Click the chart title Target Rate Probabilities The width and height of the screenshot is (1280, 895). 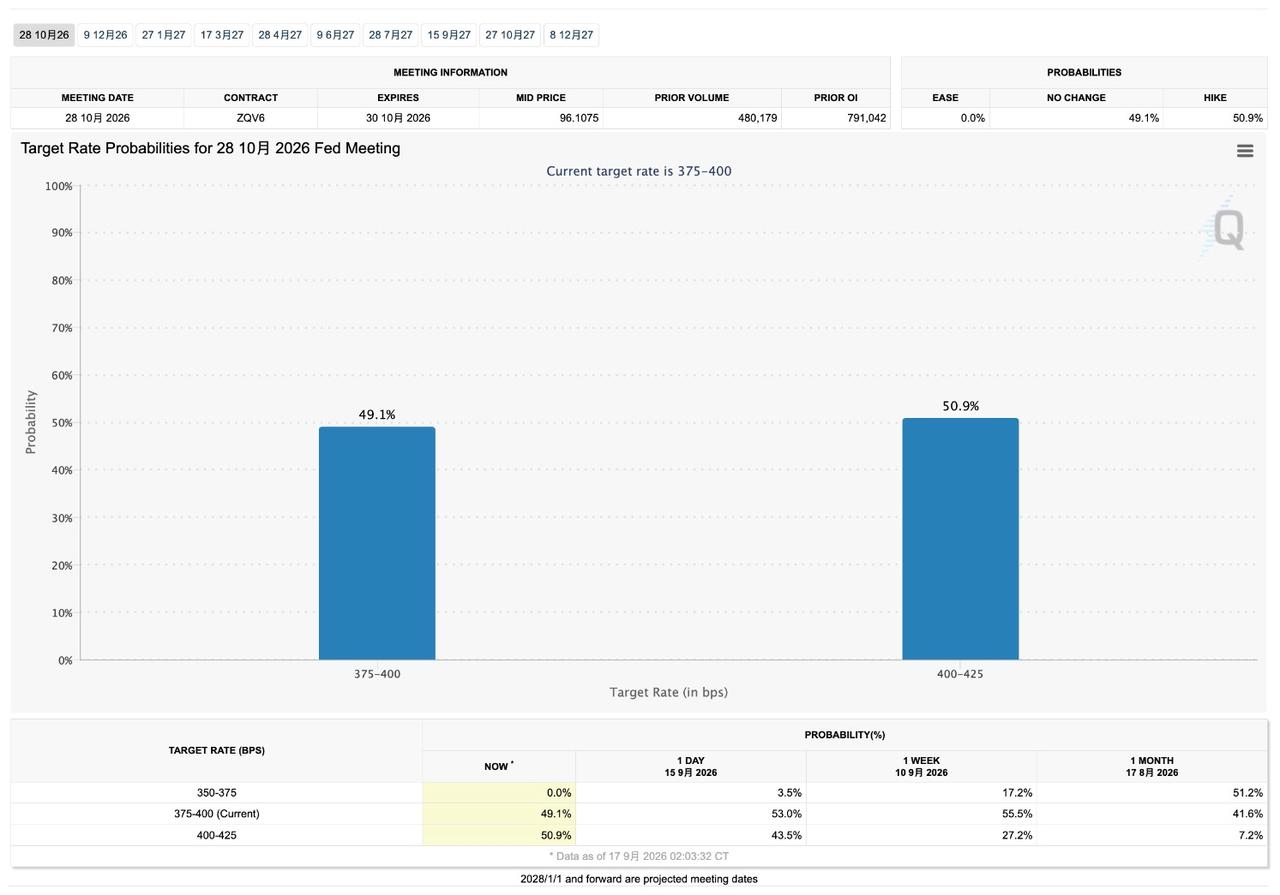(211, 148)
